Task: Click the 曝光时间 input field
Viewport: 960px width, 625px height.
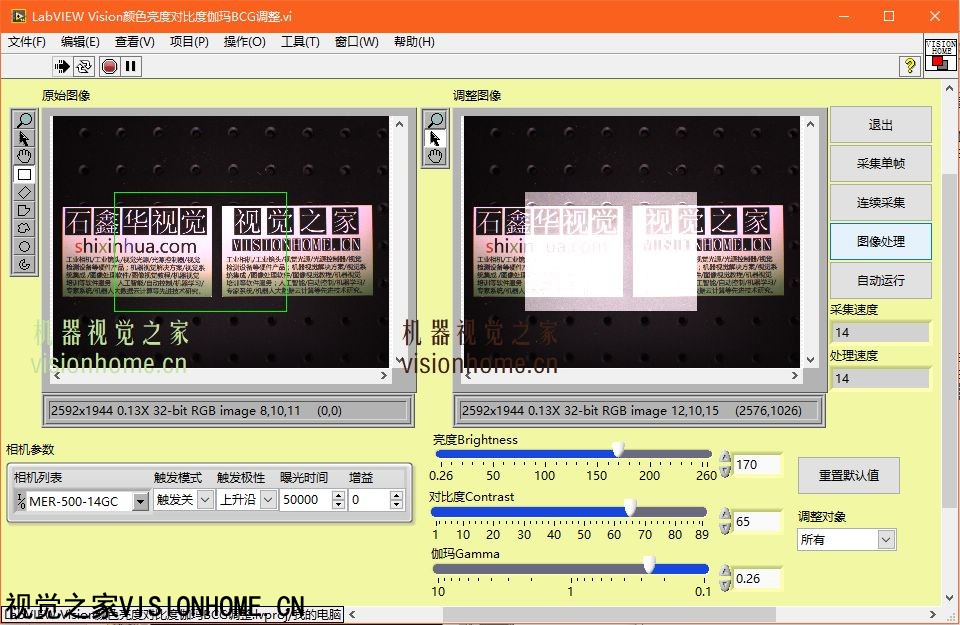Action: 306,500
